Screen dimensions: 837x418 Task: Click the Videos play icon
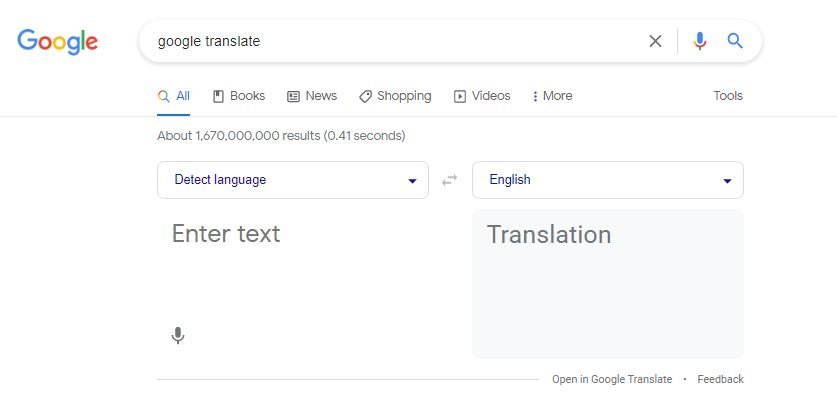click(x=460, y=97)
